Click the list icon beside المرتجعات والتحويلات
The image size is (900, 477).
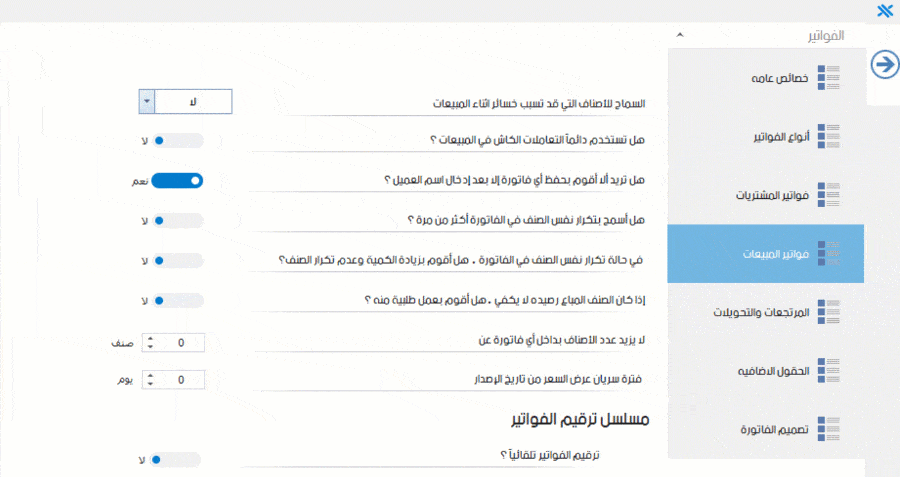pos(829,312)
